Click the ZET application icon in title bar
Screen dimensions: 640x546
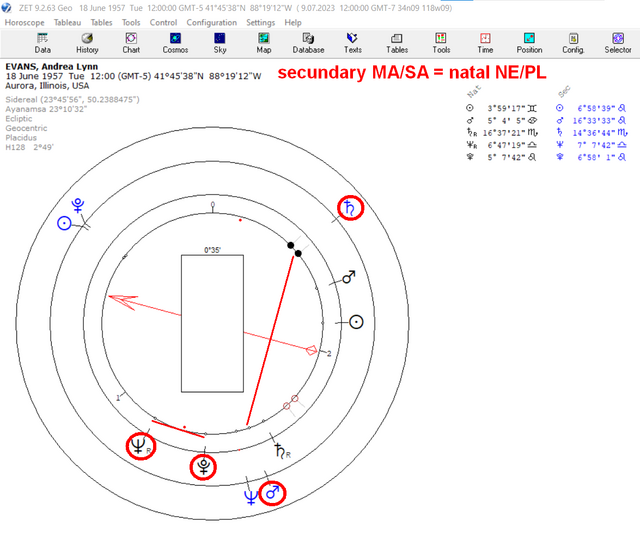point(7,8)
